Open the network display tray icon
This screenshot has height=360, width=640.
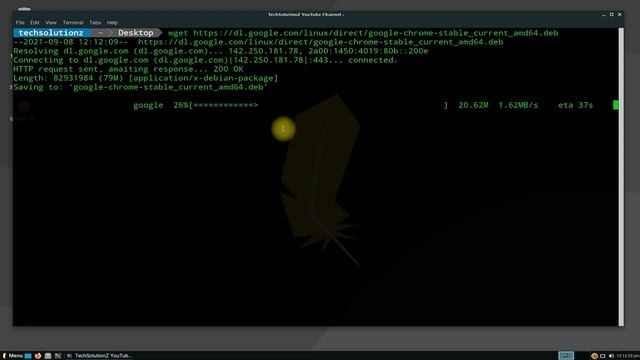(x=602, y=356)
